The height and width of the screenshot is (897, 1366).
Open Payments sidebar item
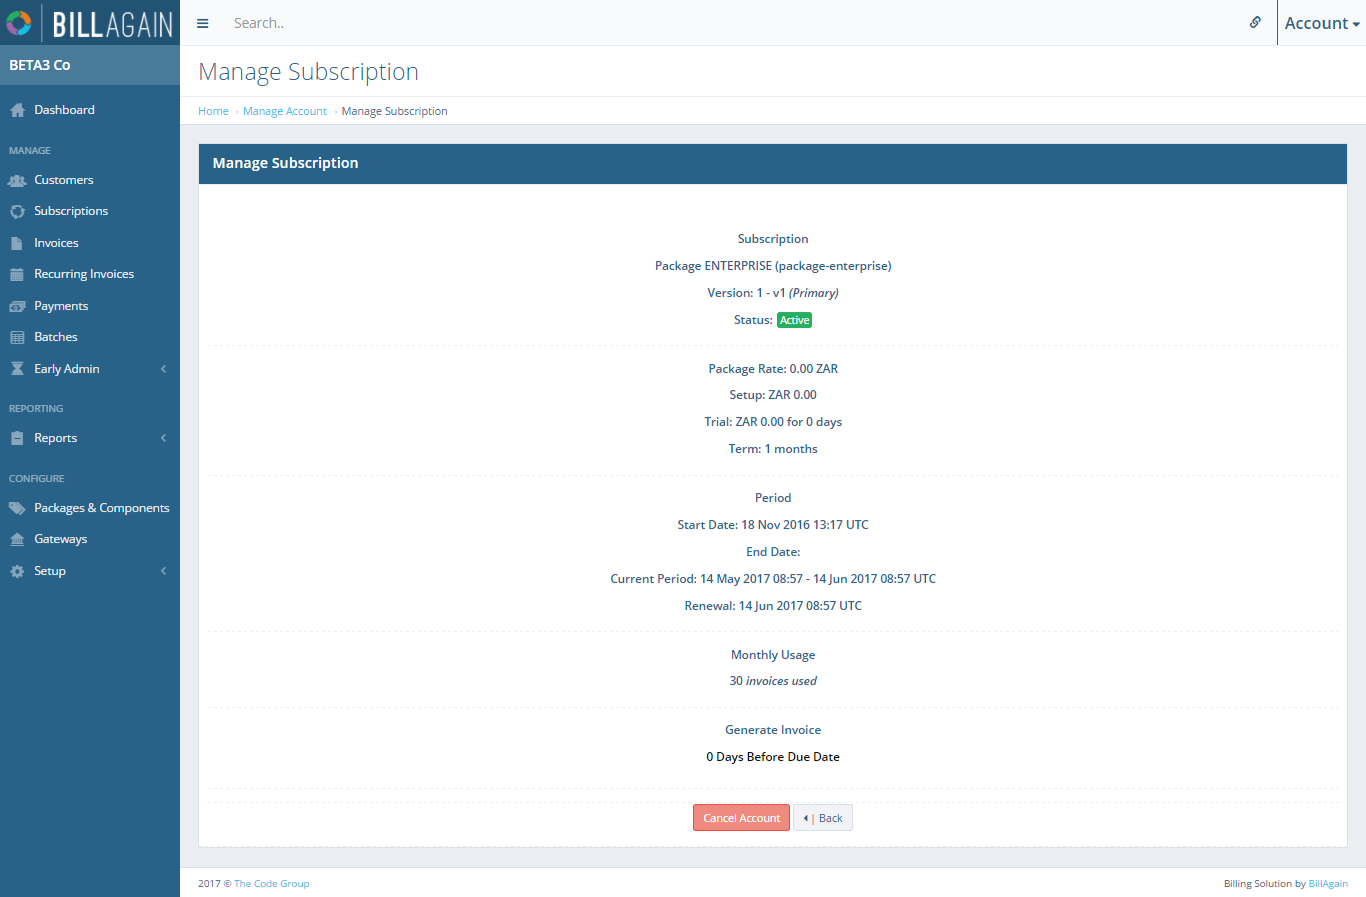coord(61,306)
